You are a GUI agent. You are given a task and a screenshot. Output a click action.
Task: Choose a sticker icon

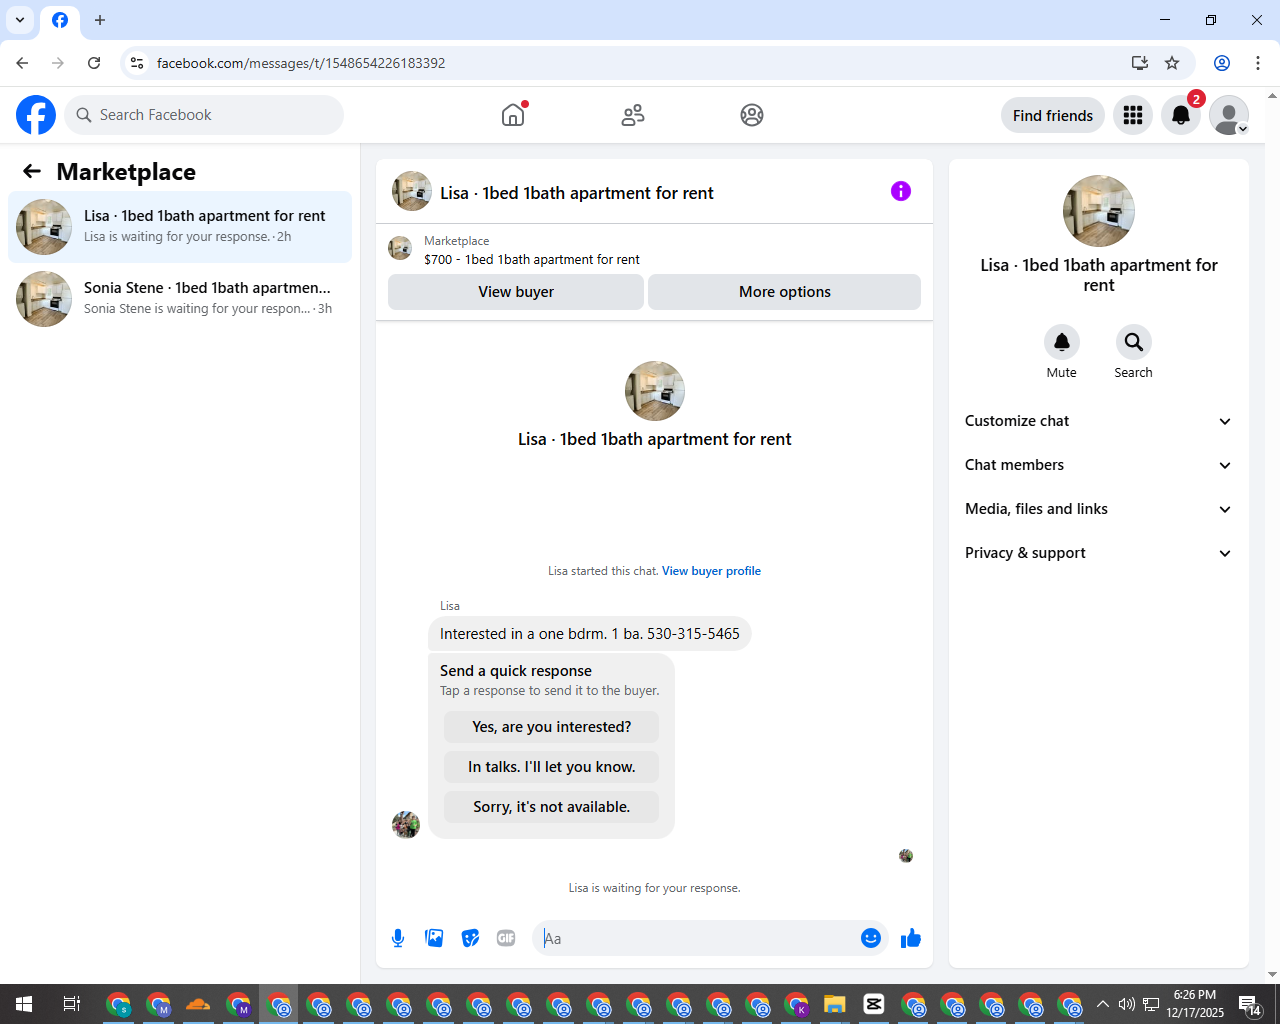click(470, 938)
